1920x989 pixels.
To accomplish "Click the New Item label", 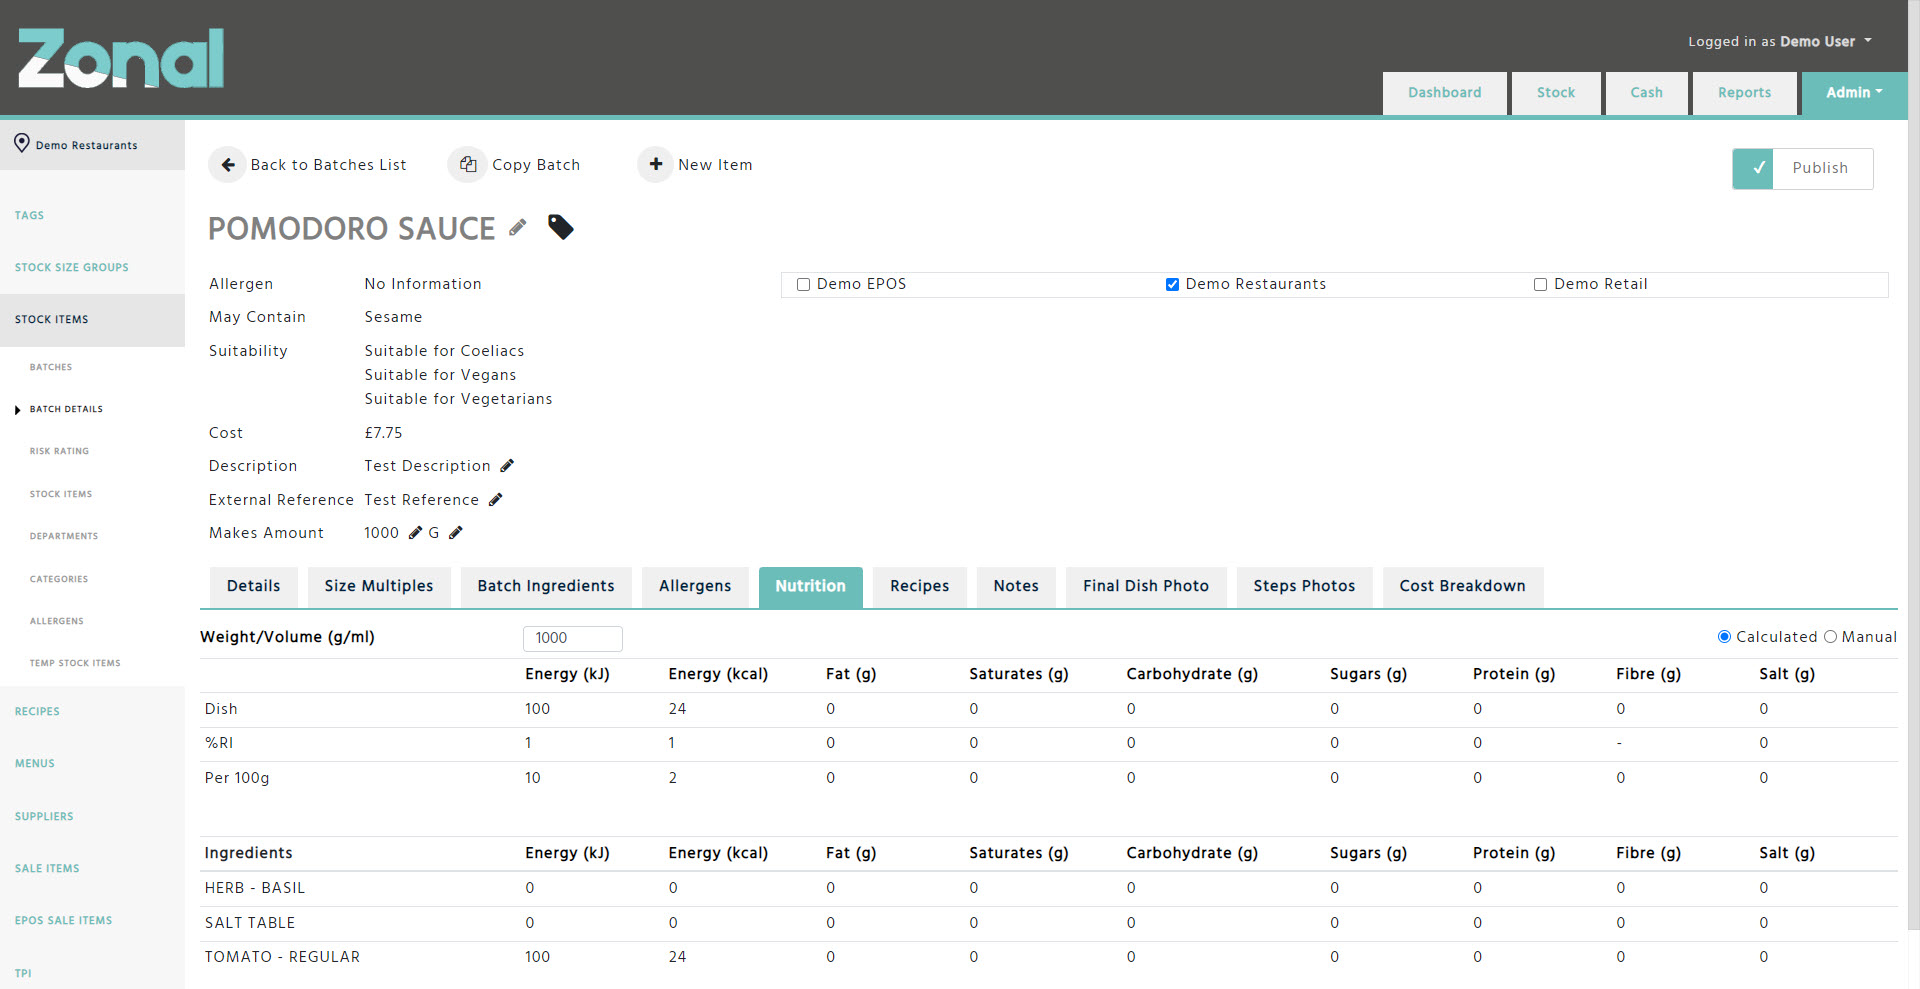I will tap(715, 165).
